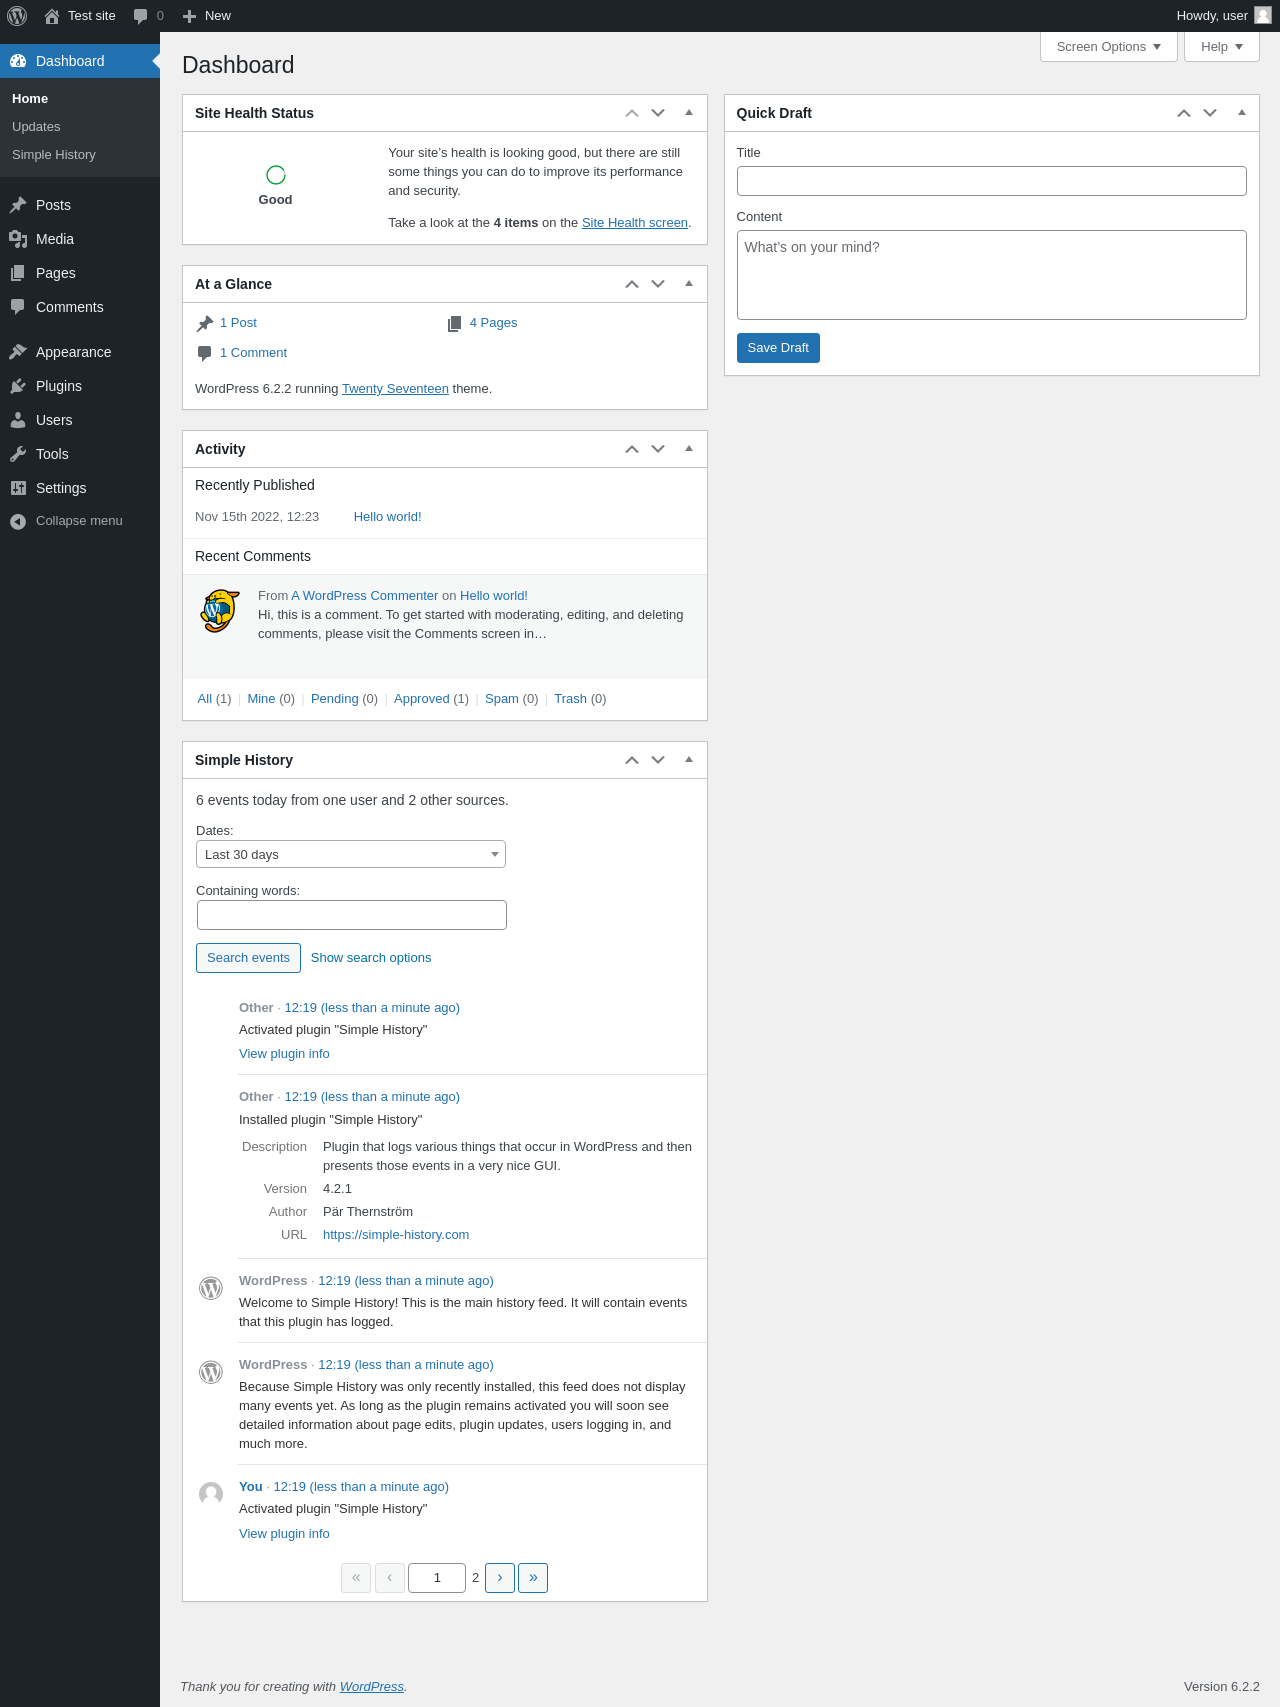1280x1707 pixels.
Task: Open the Site Health screen link
Action: pyautogui.click(x=635, y=223)
